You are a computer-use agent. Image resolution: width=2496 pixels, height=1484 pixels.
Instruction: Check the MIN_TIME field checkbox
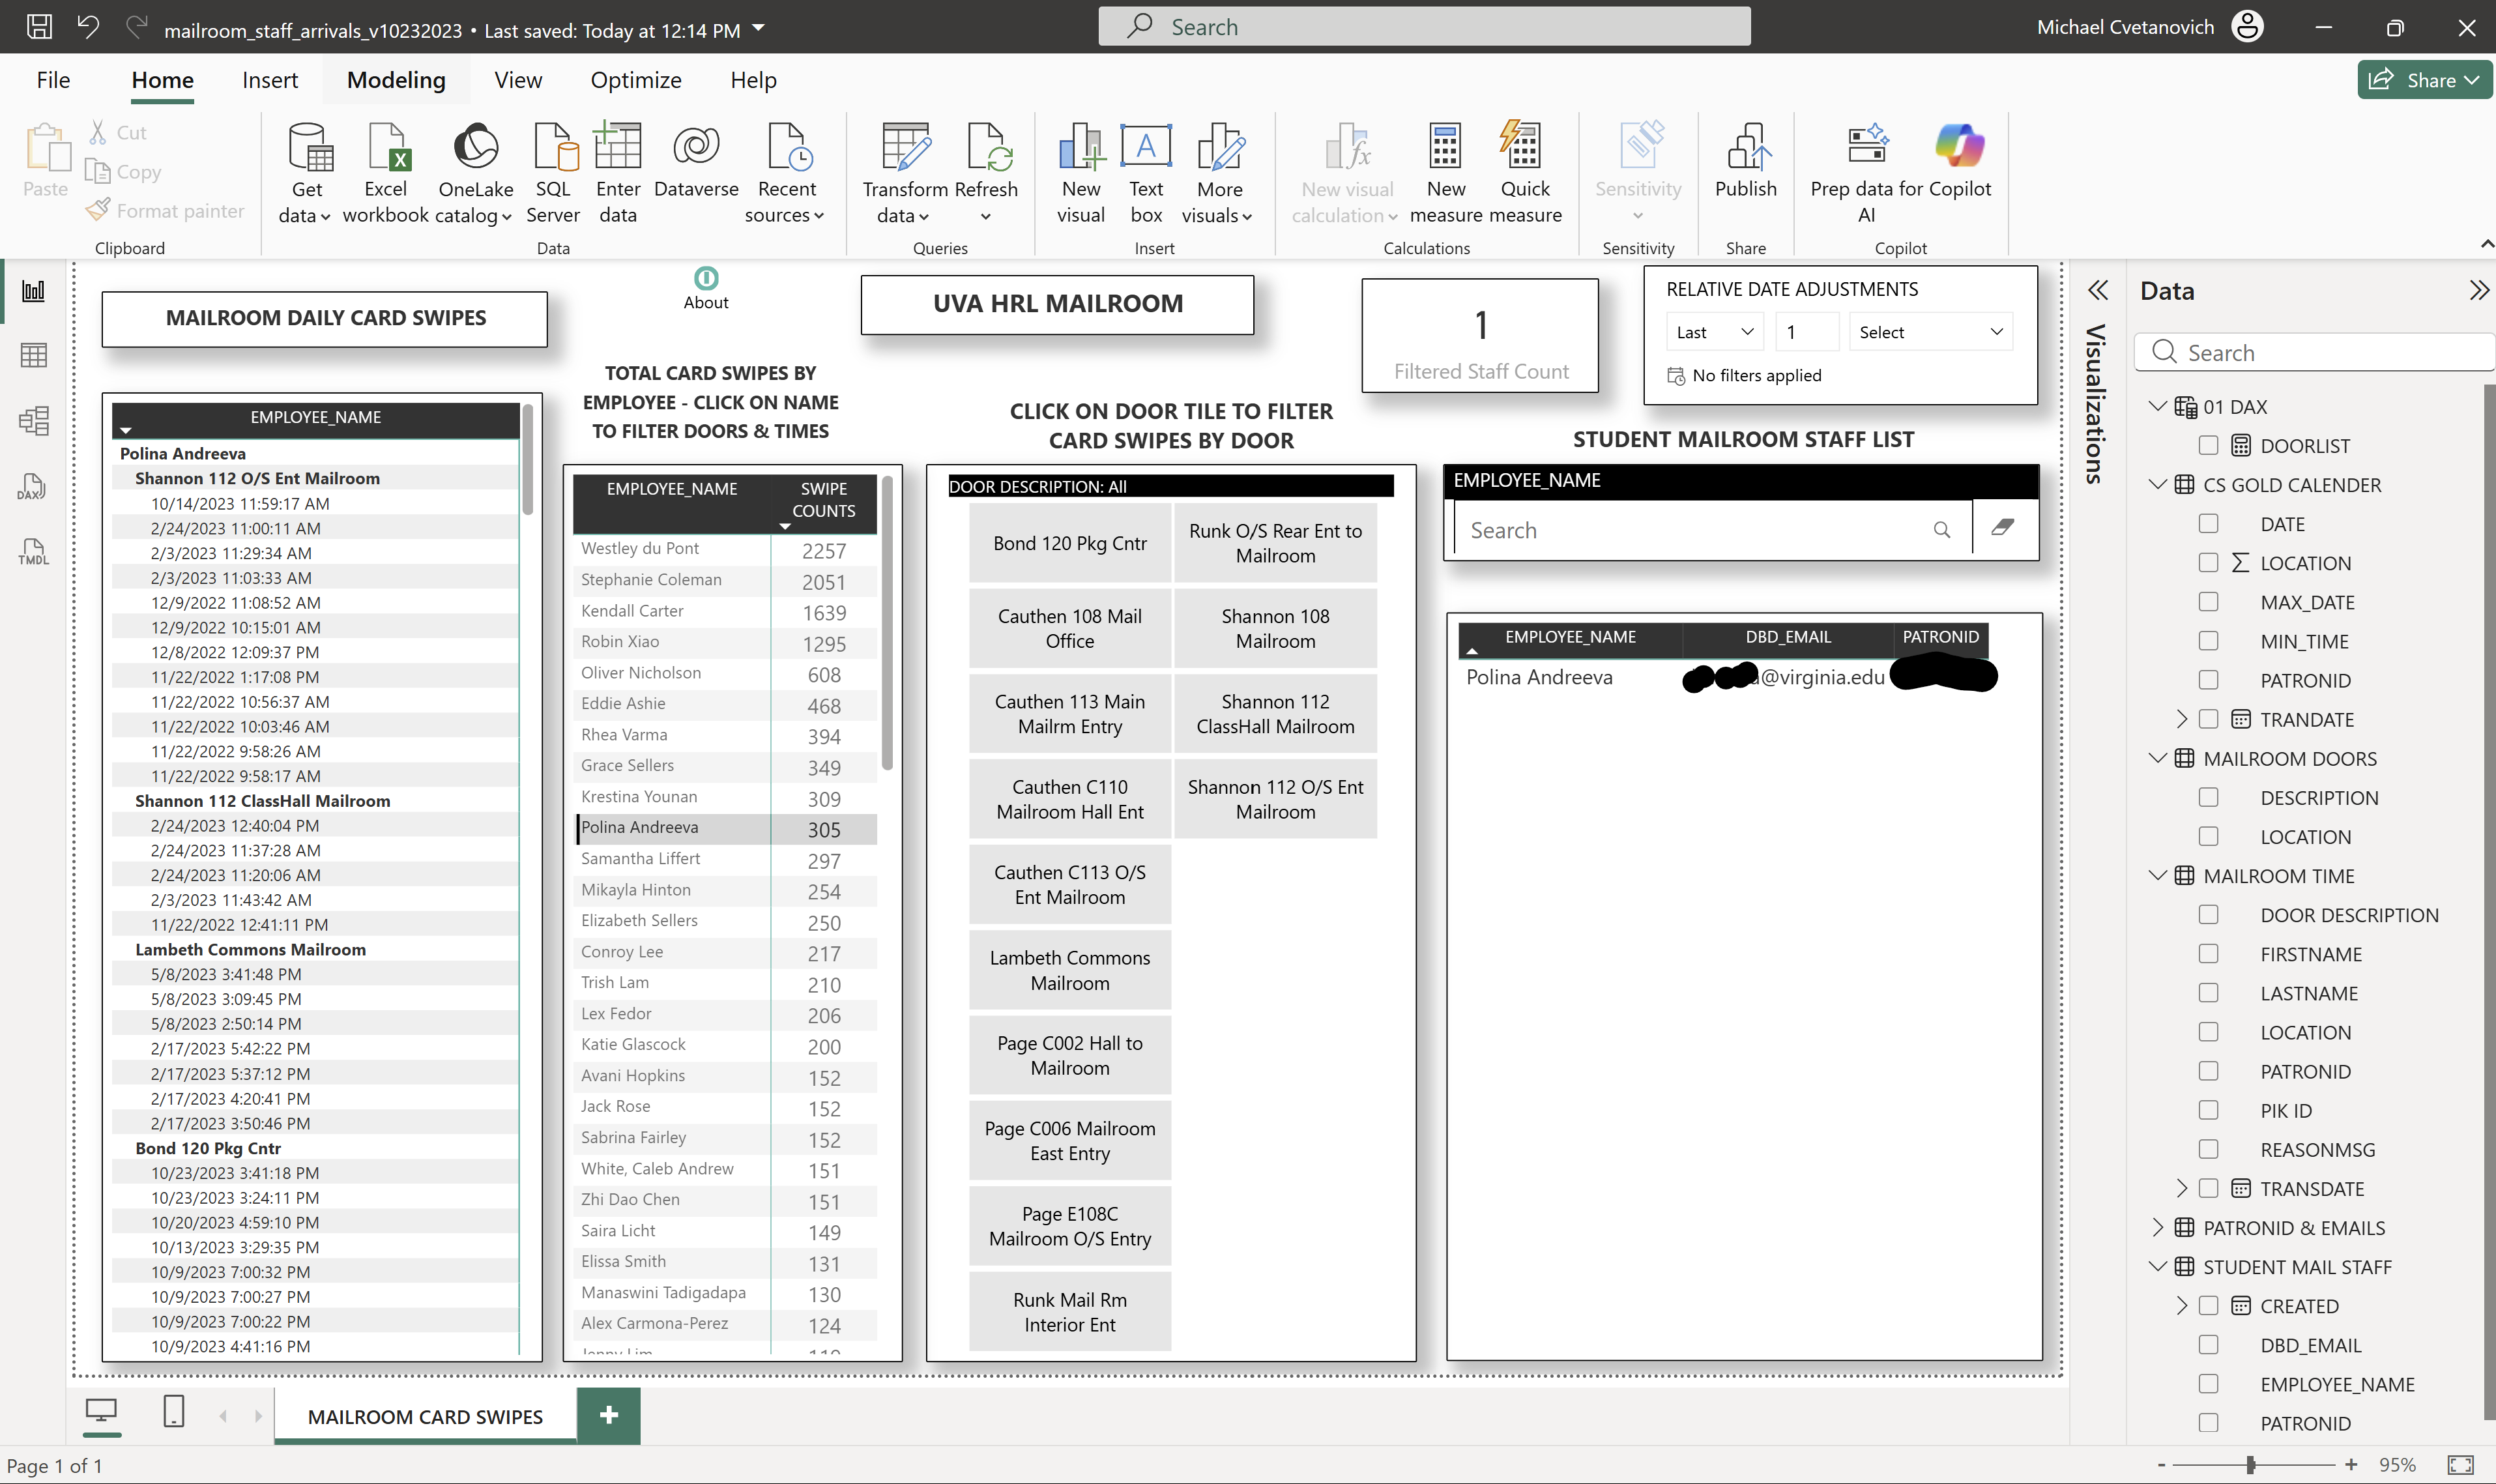[x=2209, y=640]
